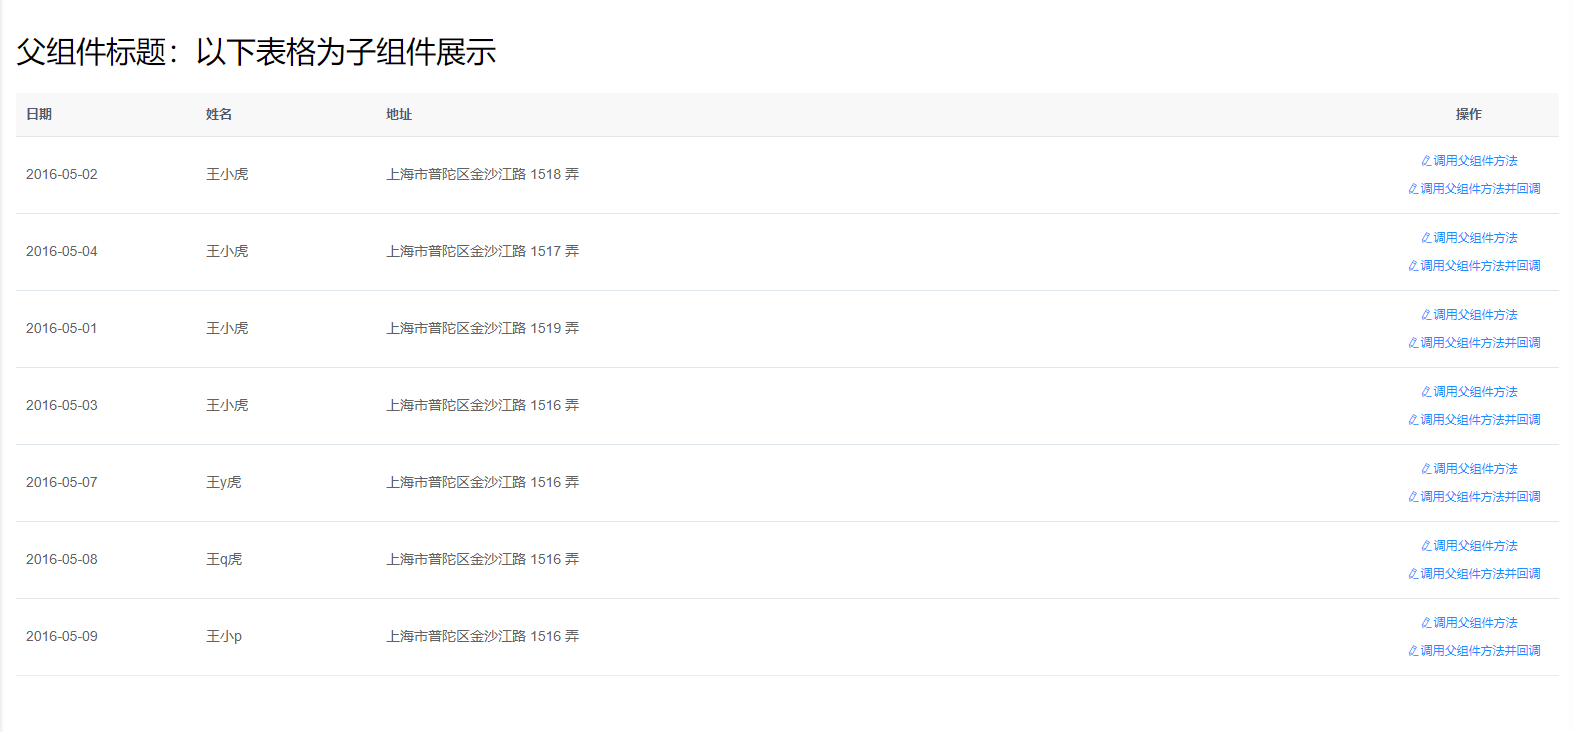Click pencil icon beside 调用父组件方法并回调 in 2016-05-08 row
This screenshot has width=1573, height=732.
coord(1413,574)
